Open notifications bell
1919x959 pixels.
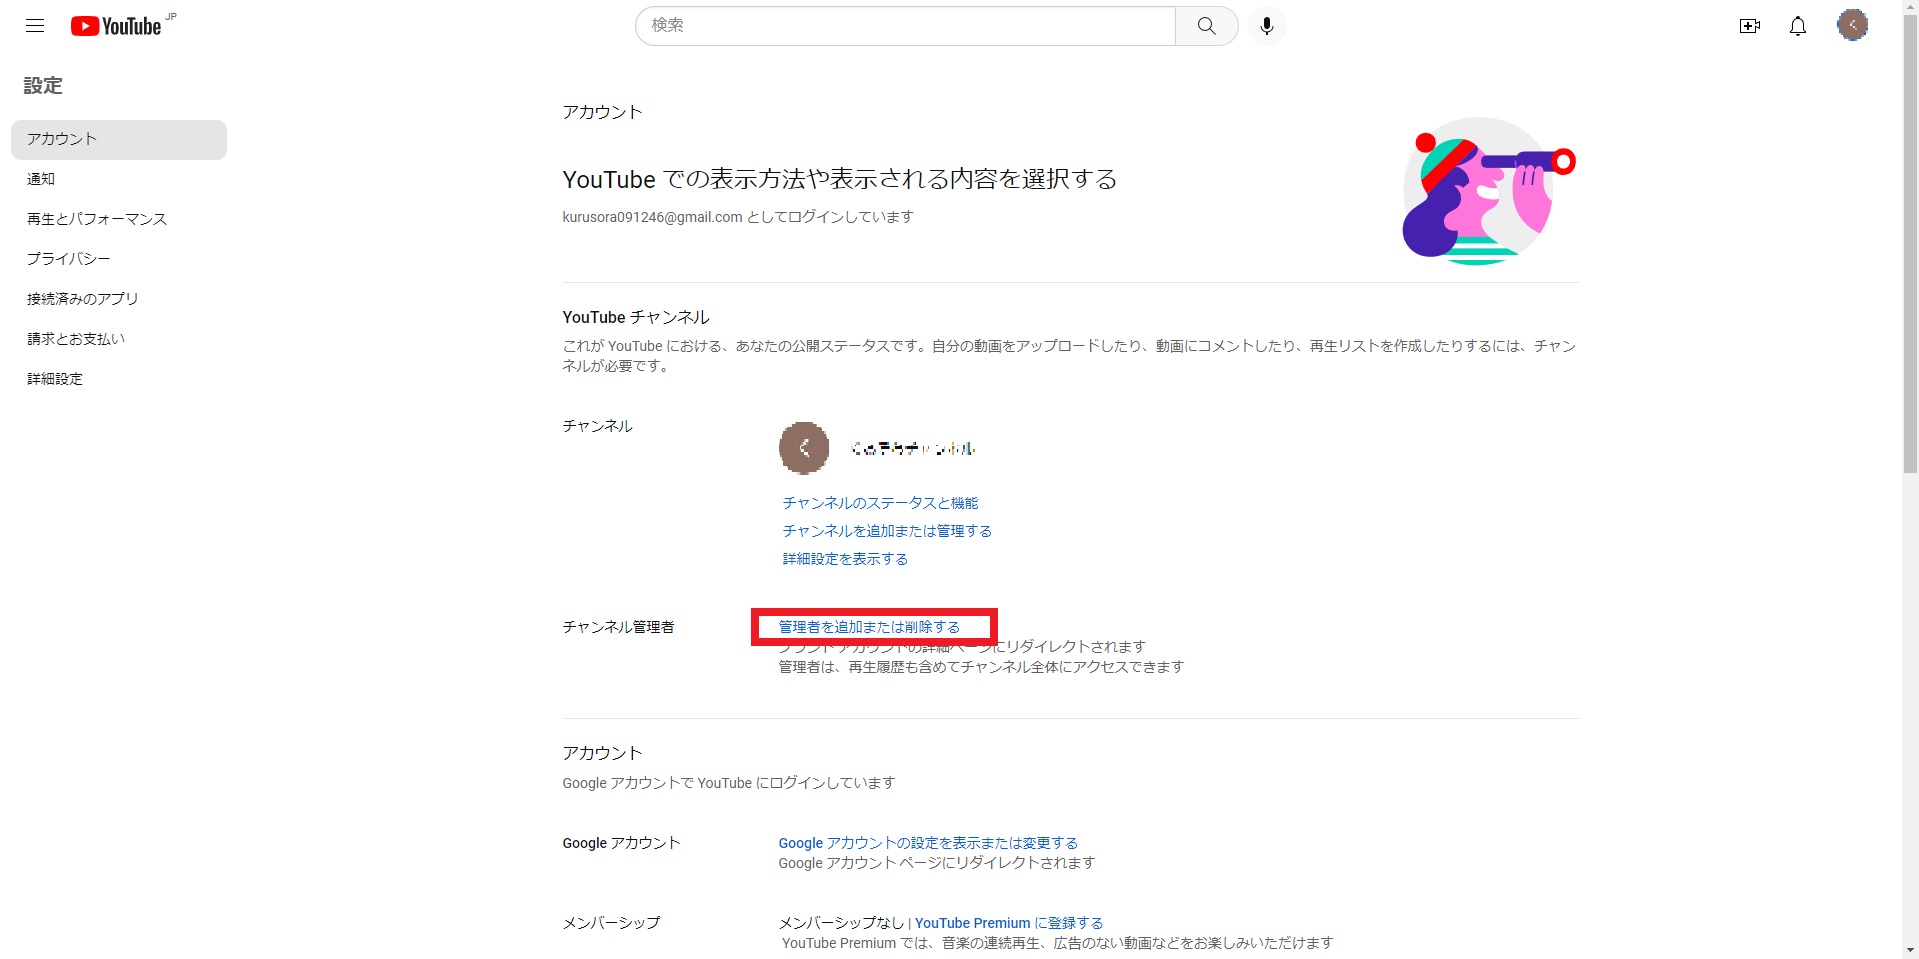1798,26
